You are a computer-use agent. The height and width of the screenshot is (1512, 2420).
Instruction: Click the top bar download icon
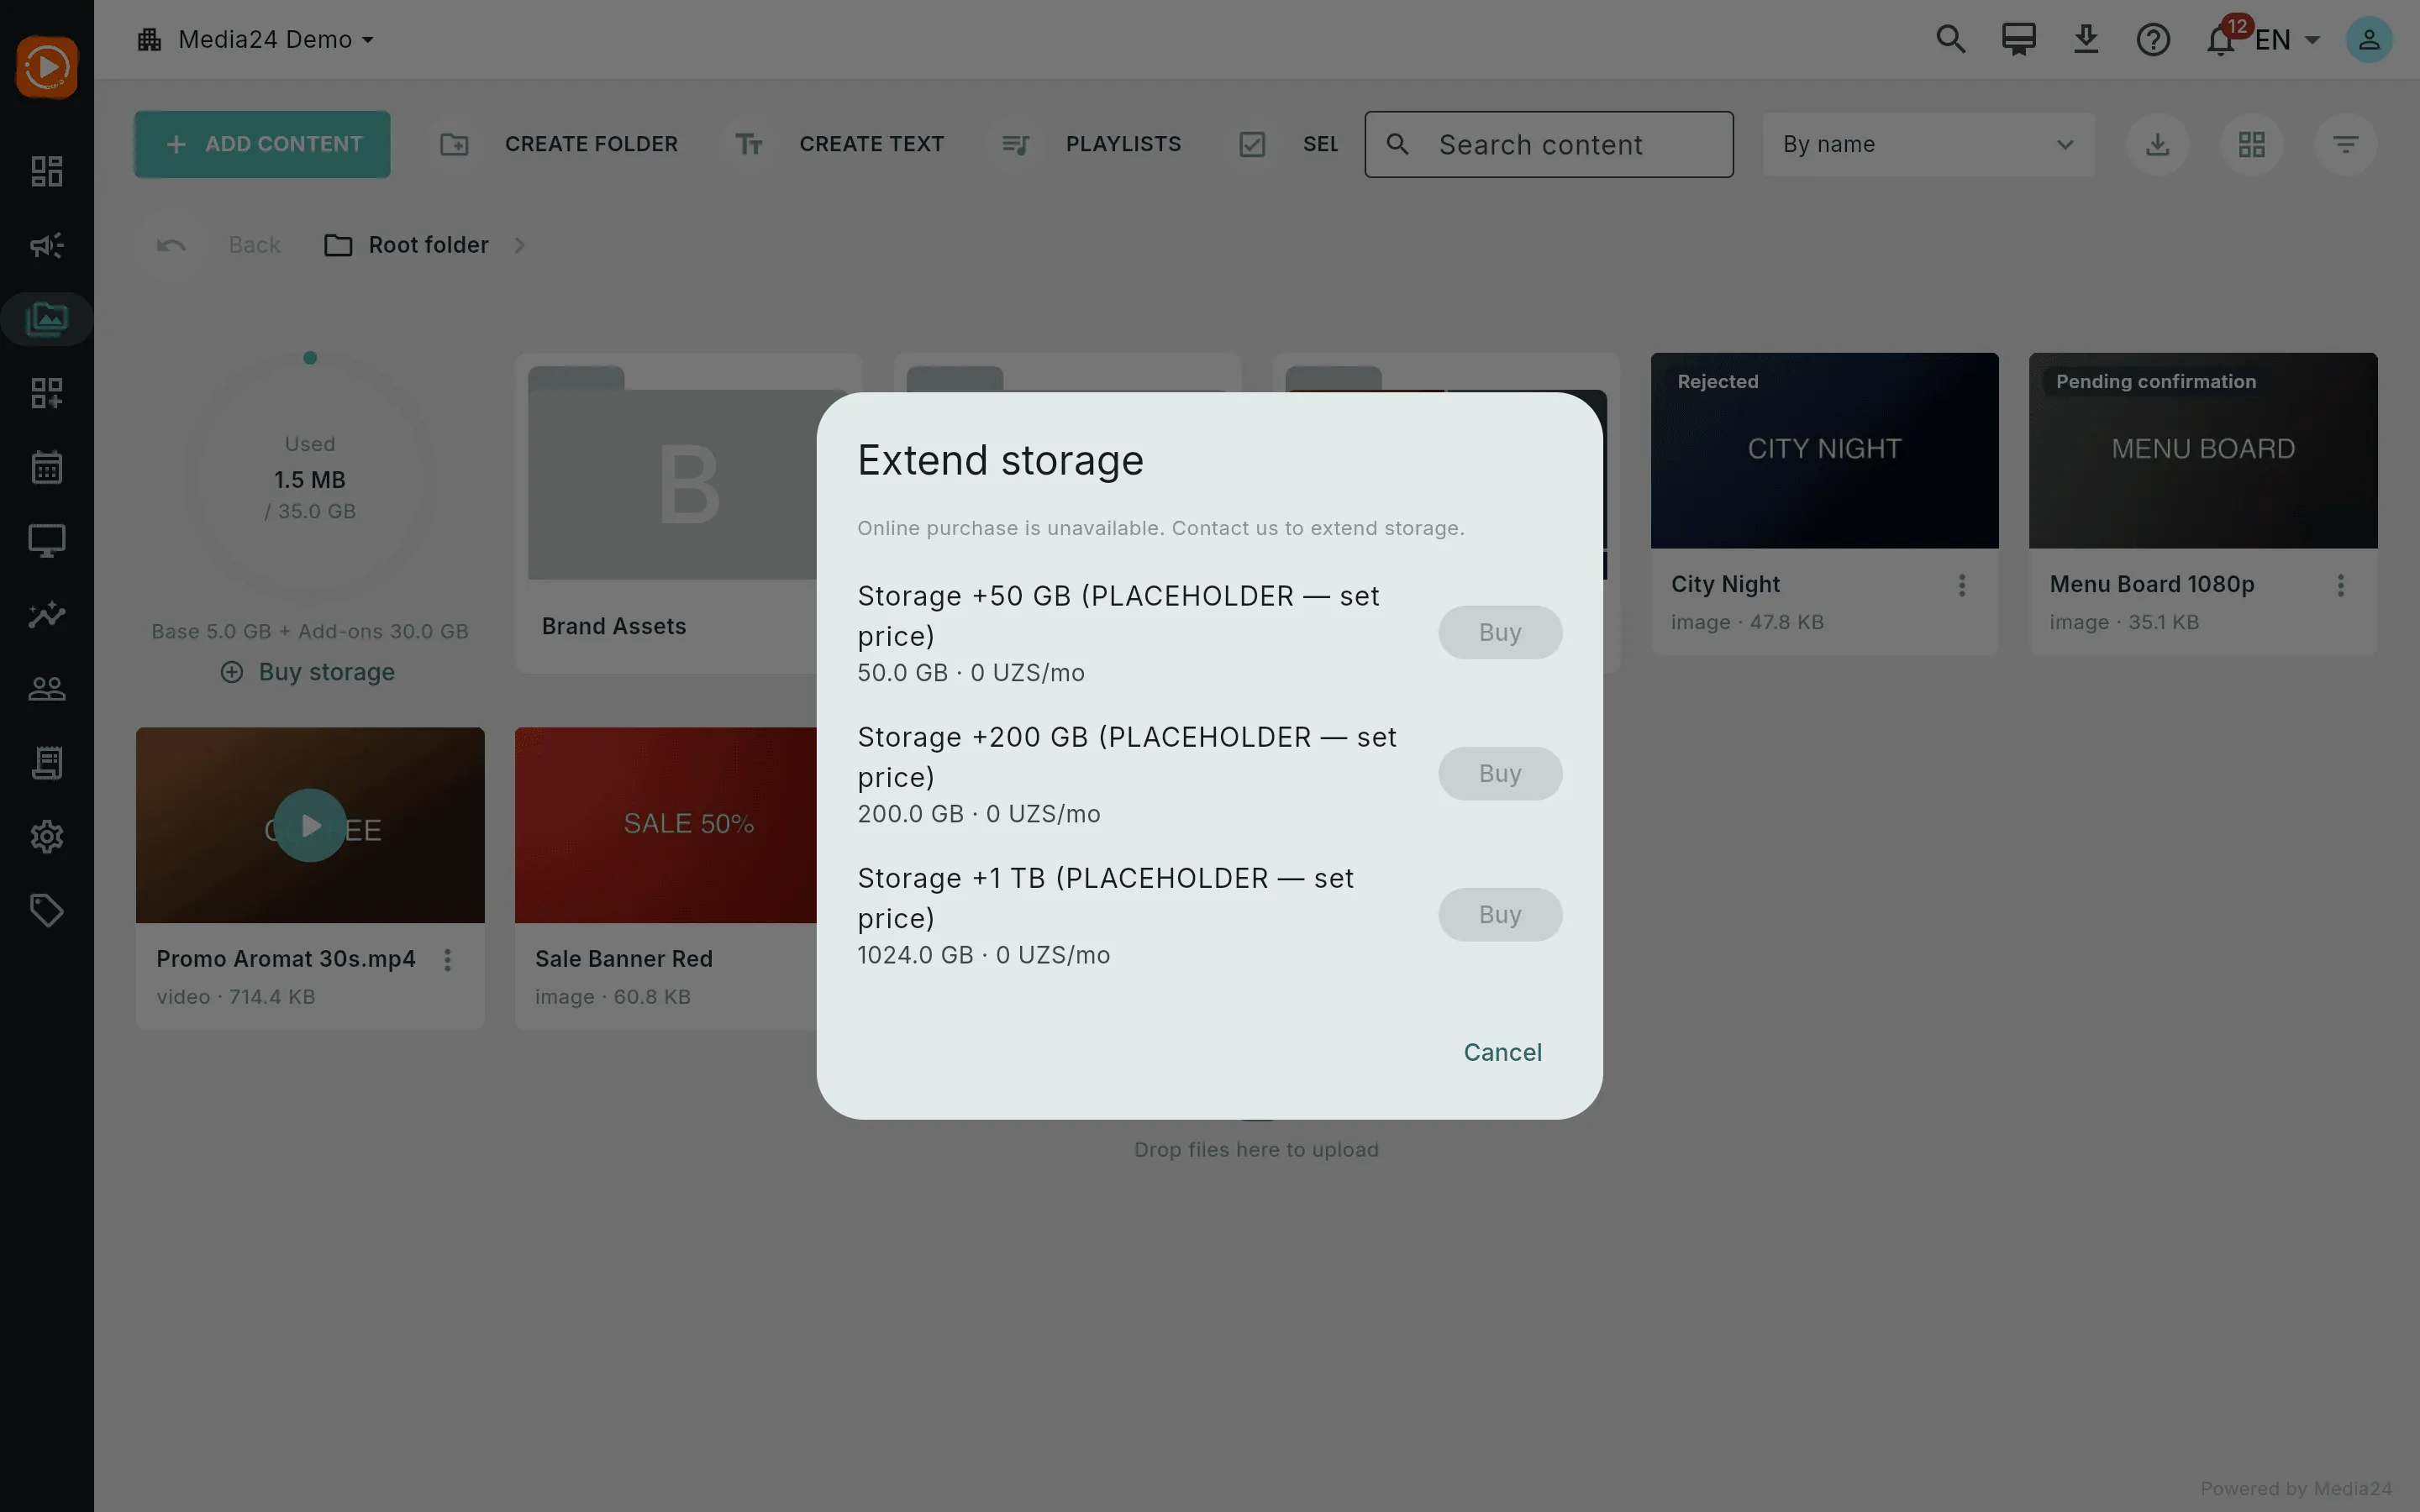pyautogui.click(x=2086, y=39)
